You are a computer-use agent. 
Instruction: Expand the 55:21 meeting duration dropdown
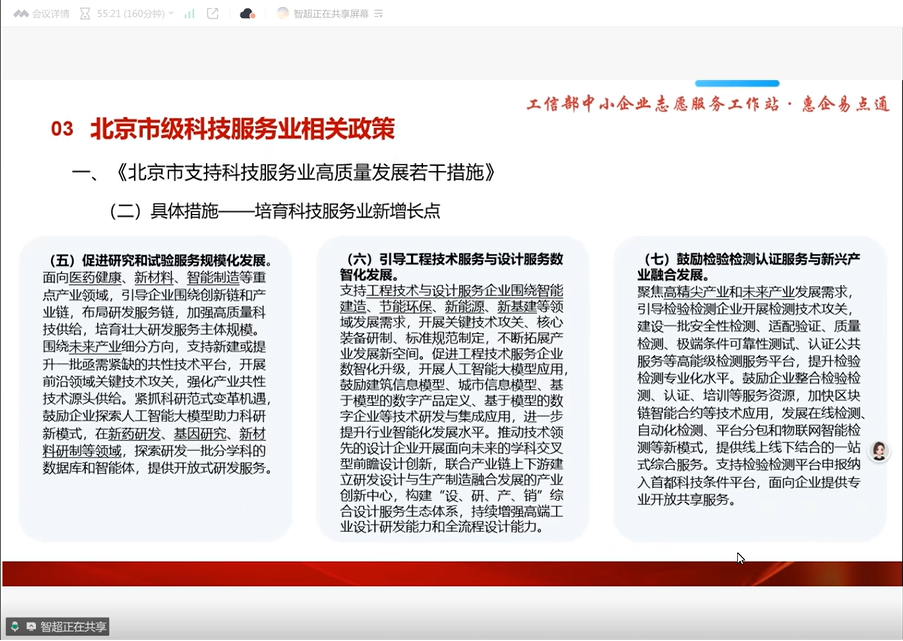pos(171,13)
